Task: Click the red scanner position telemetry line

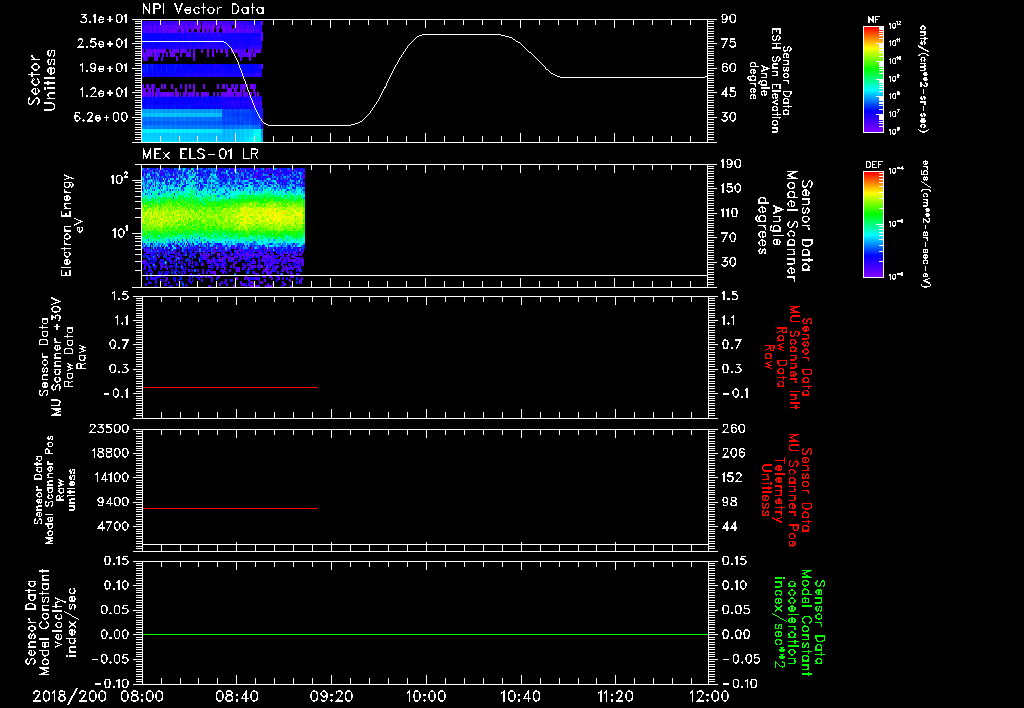Action: [x=229, y=508]
